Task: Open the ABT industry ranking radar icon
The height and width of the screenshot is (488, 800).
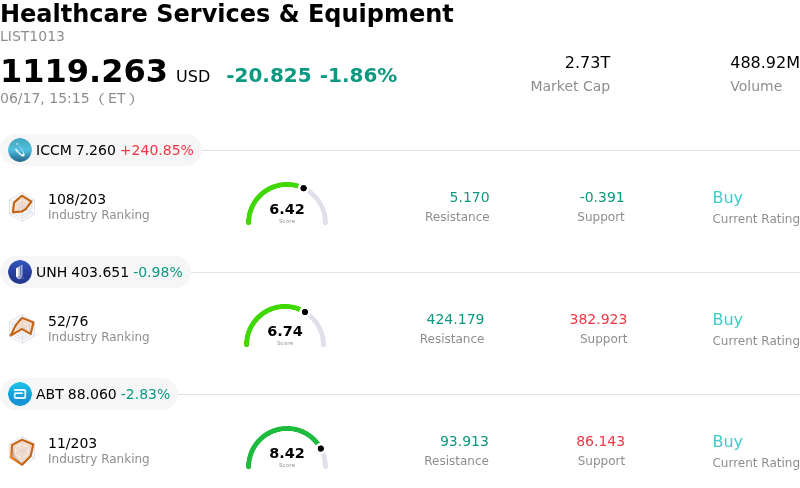Action: (22, 451)
